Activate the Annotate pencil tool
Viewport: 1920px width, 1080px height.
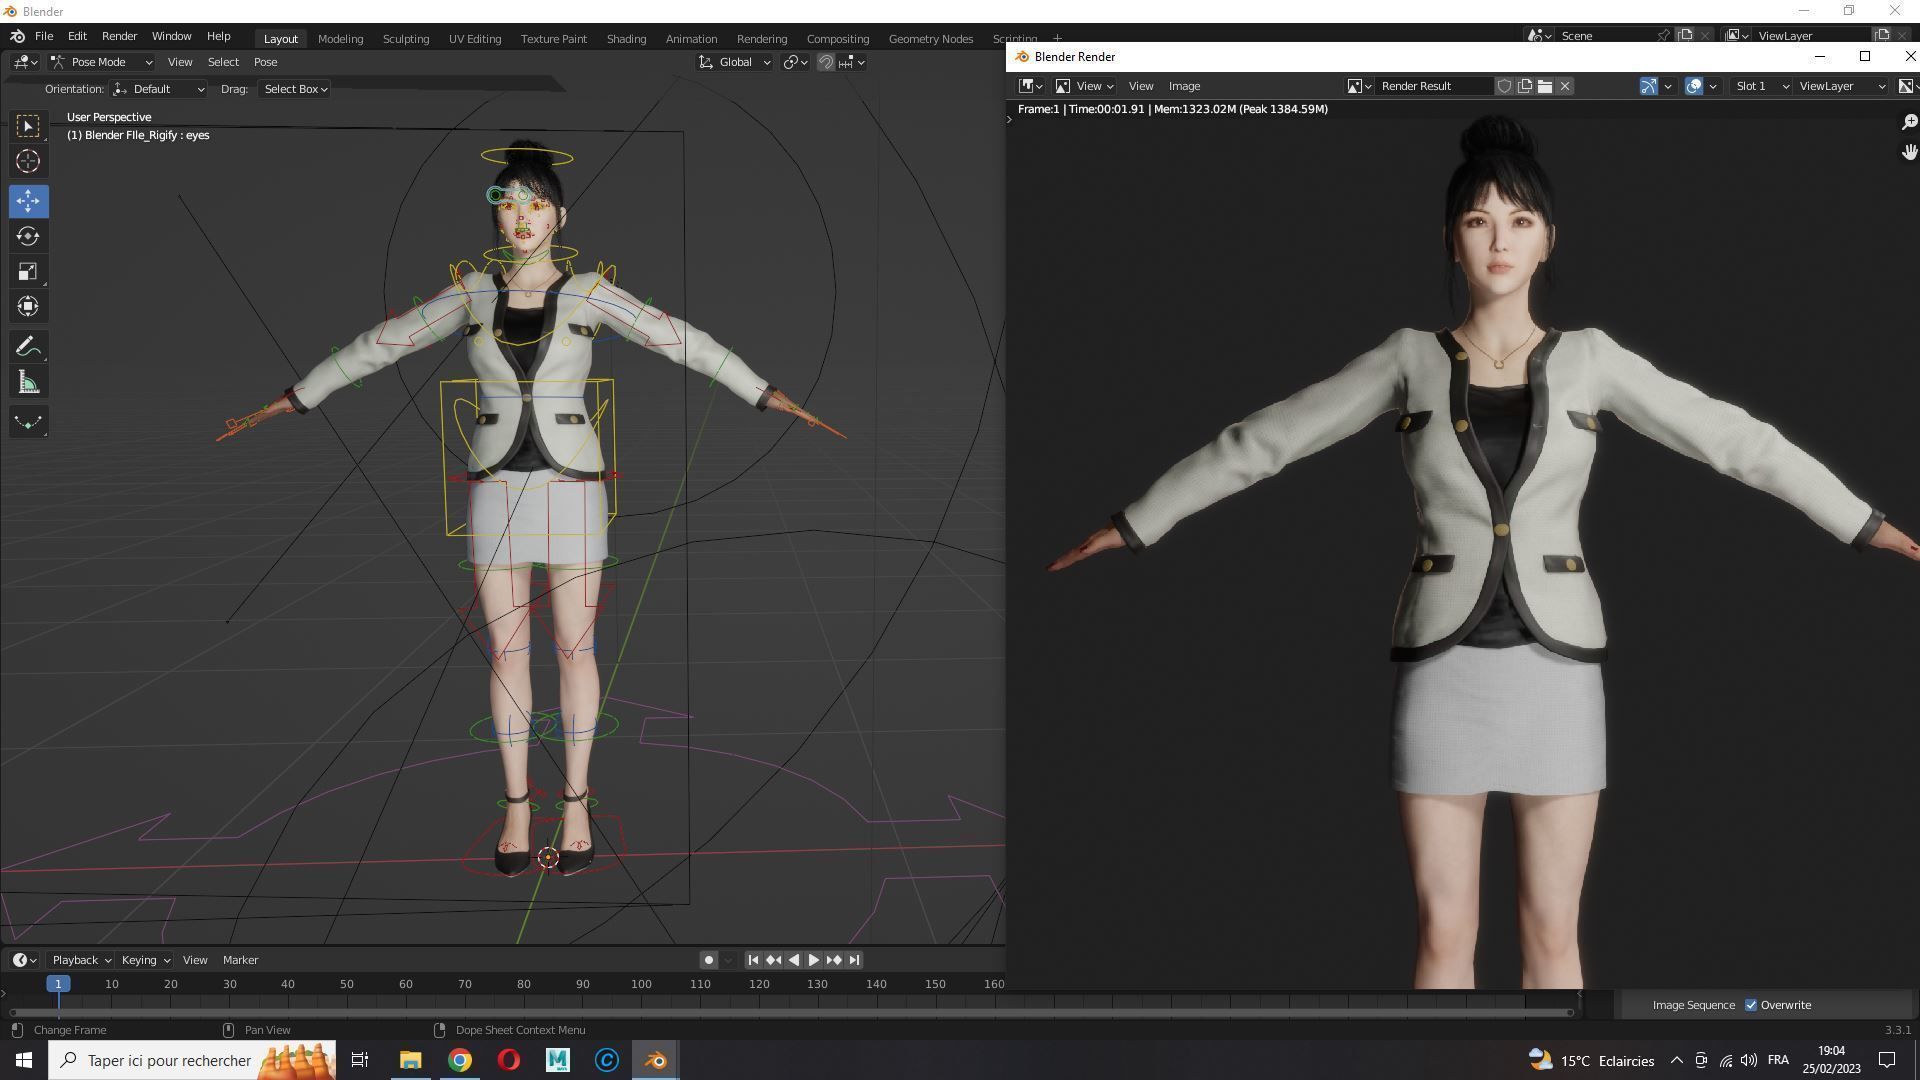[28, 347]
